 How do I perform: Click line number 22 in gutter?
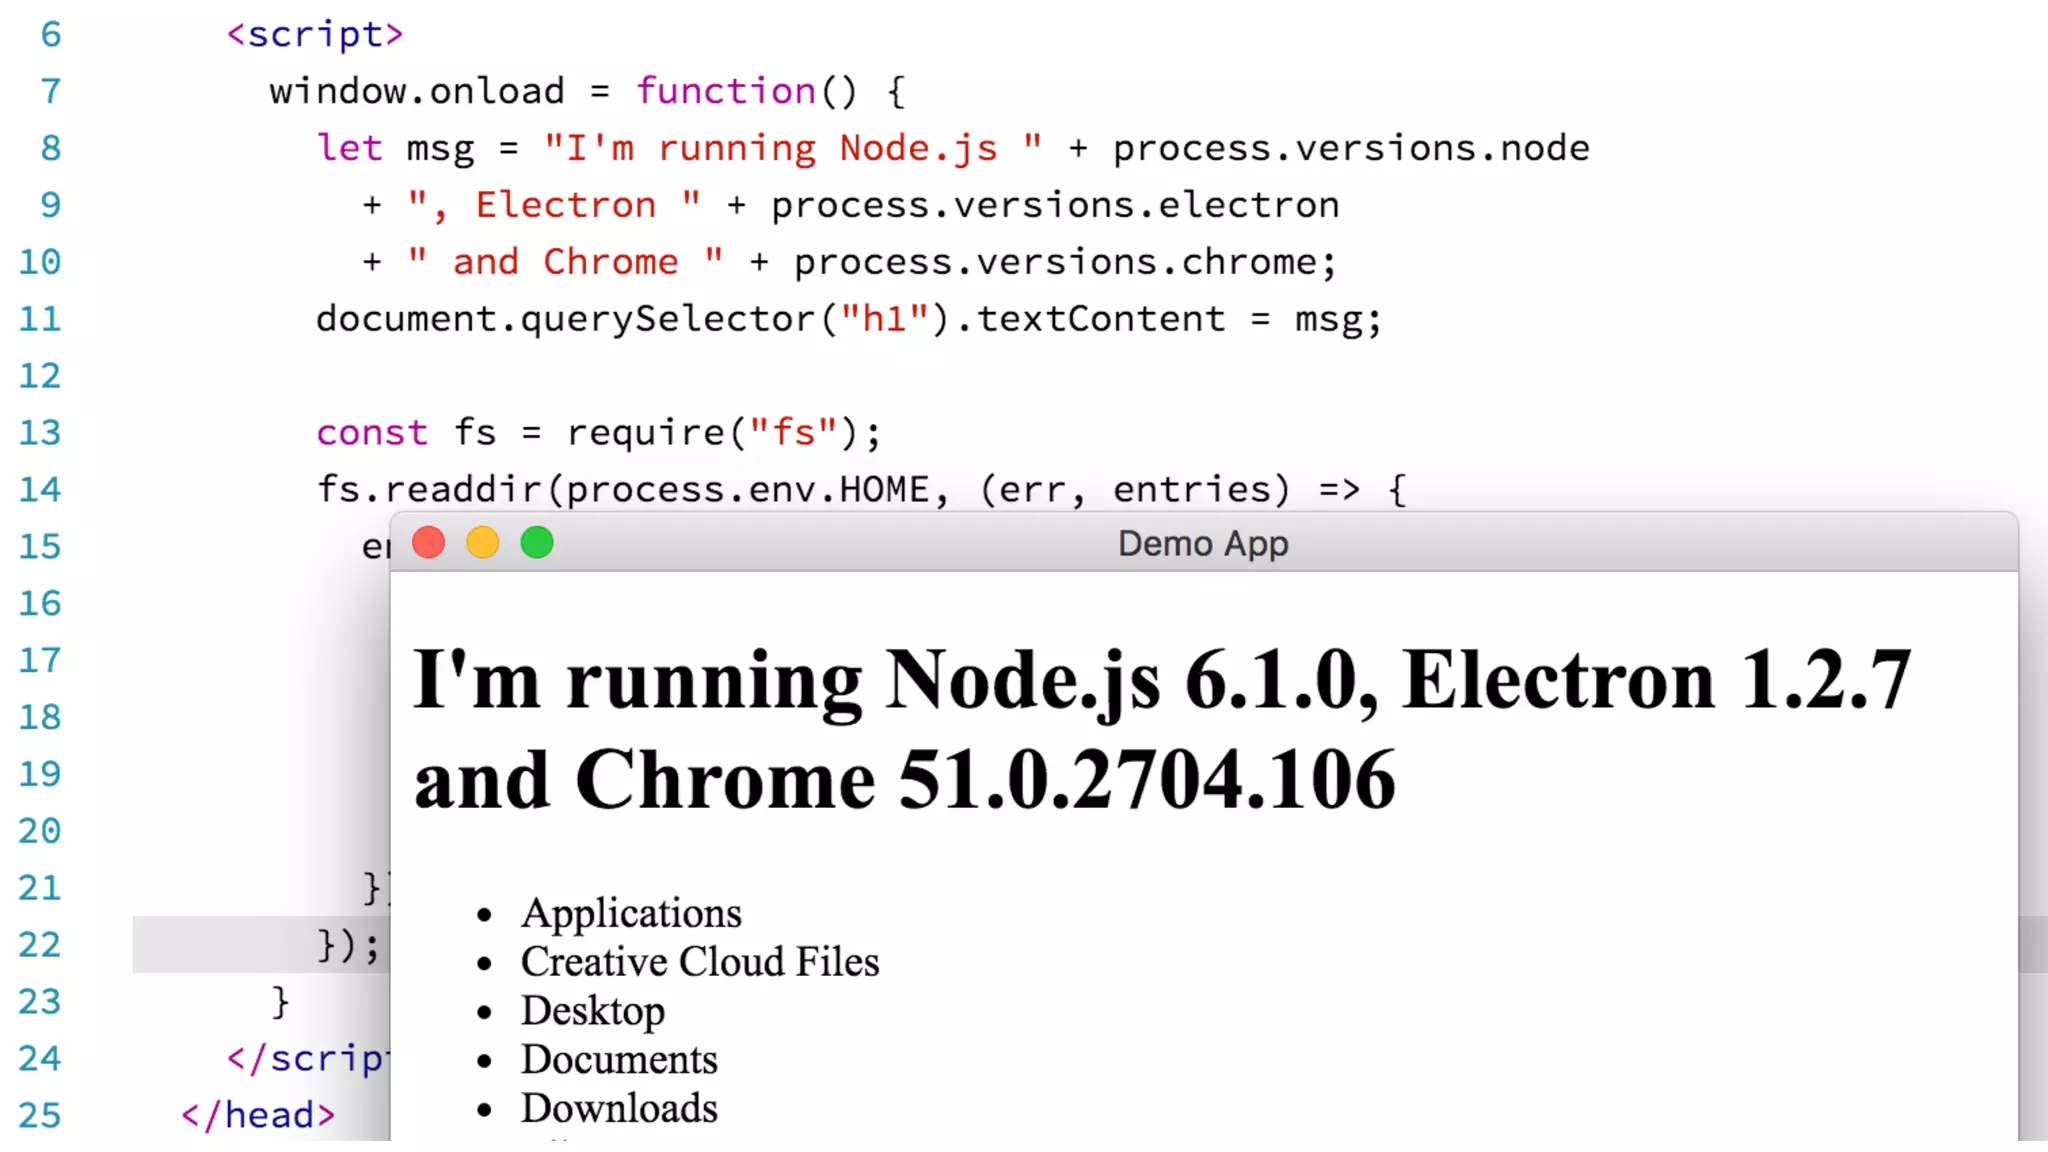[x=40, y=945]
